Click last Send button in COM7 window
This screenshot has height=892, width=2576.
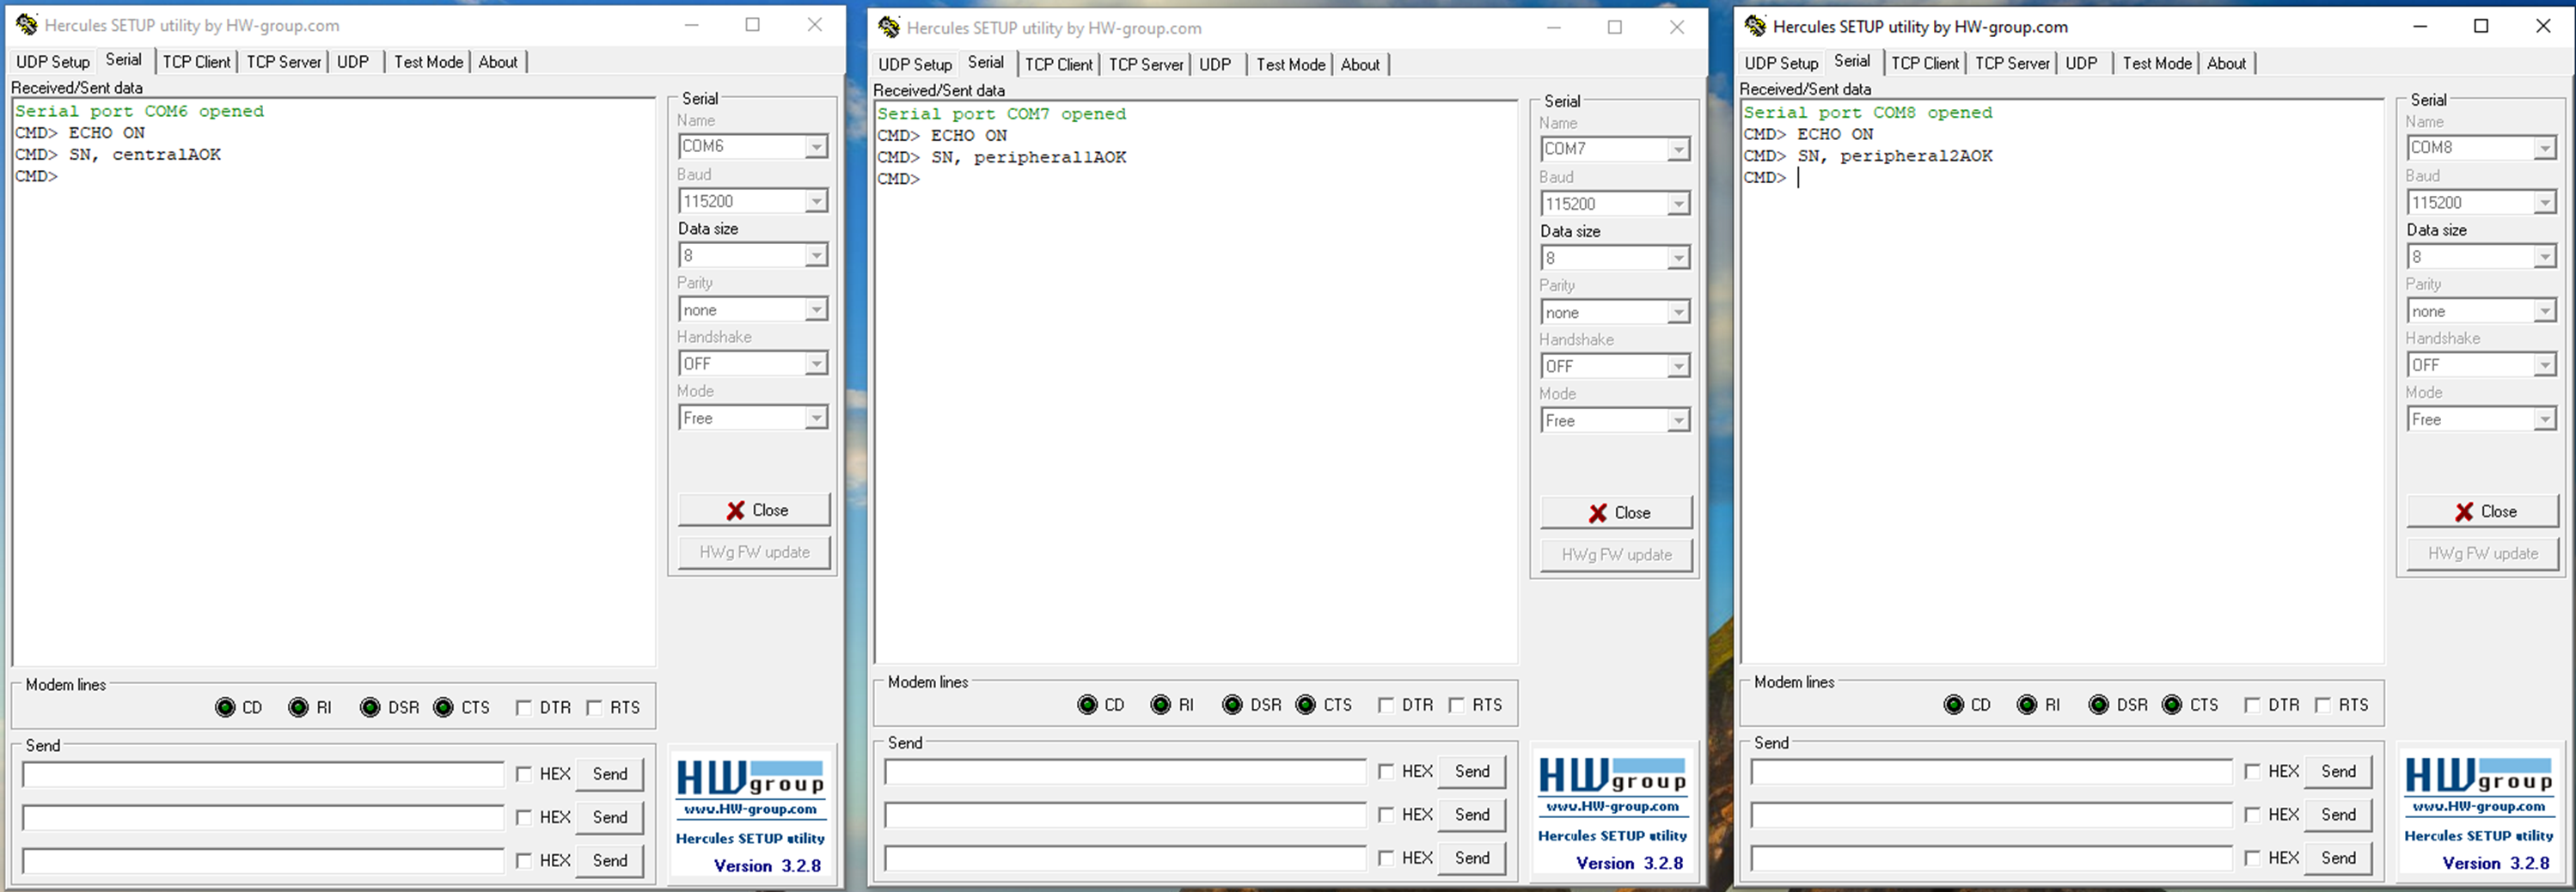[x=1472, y=858]
